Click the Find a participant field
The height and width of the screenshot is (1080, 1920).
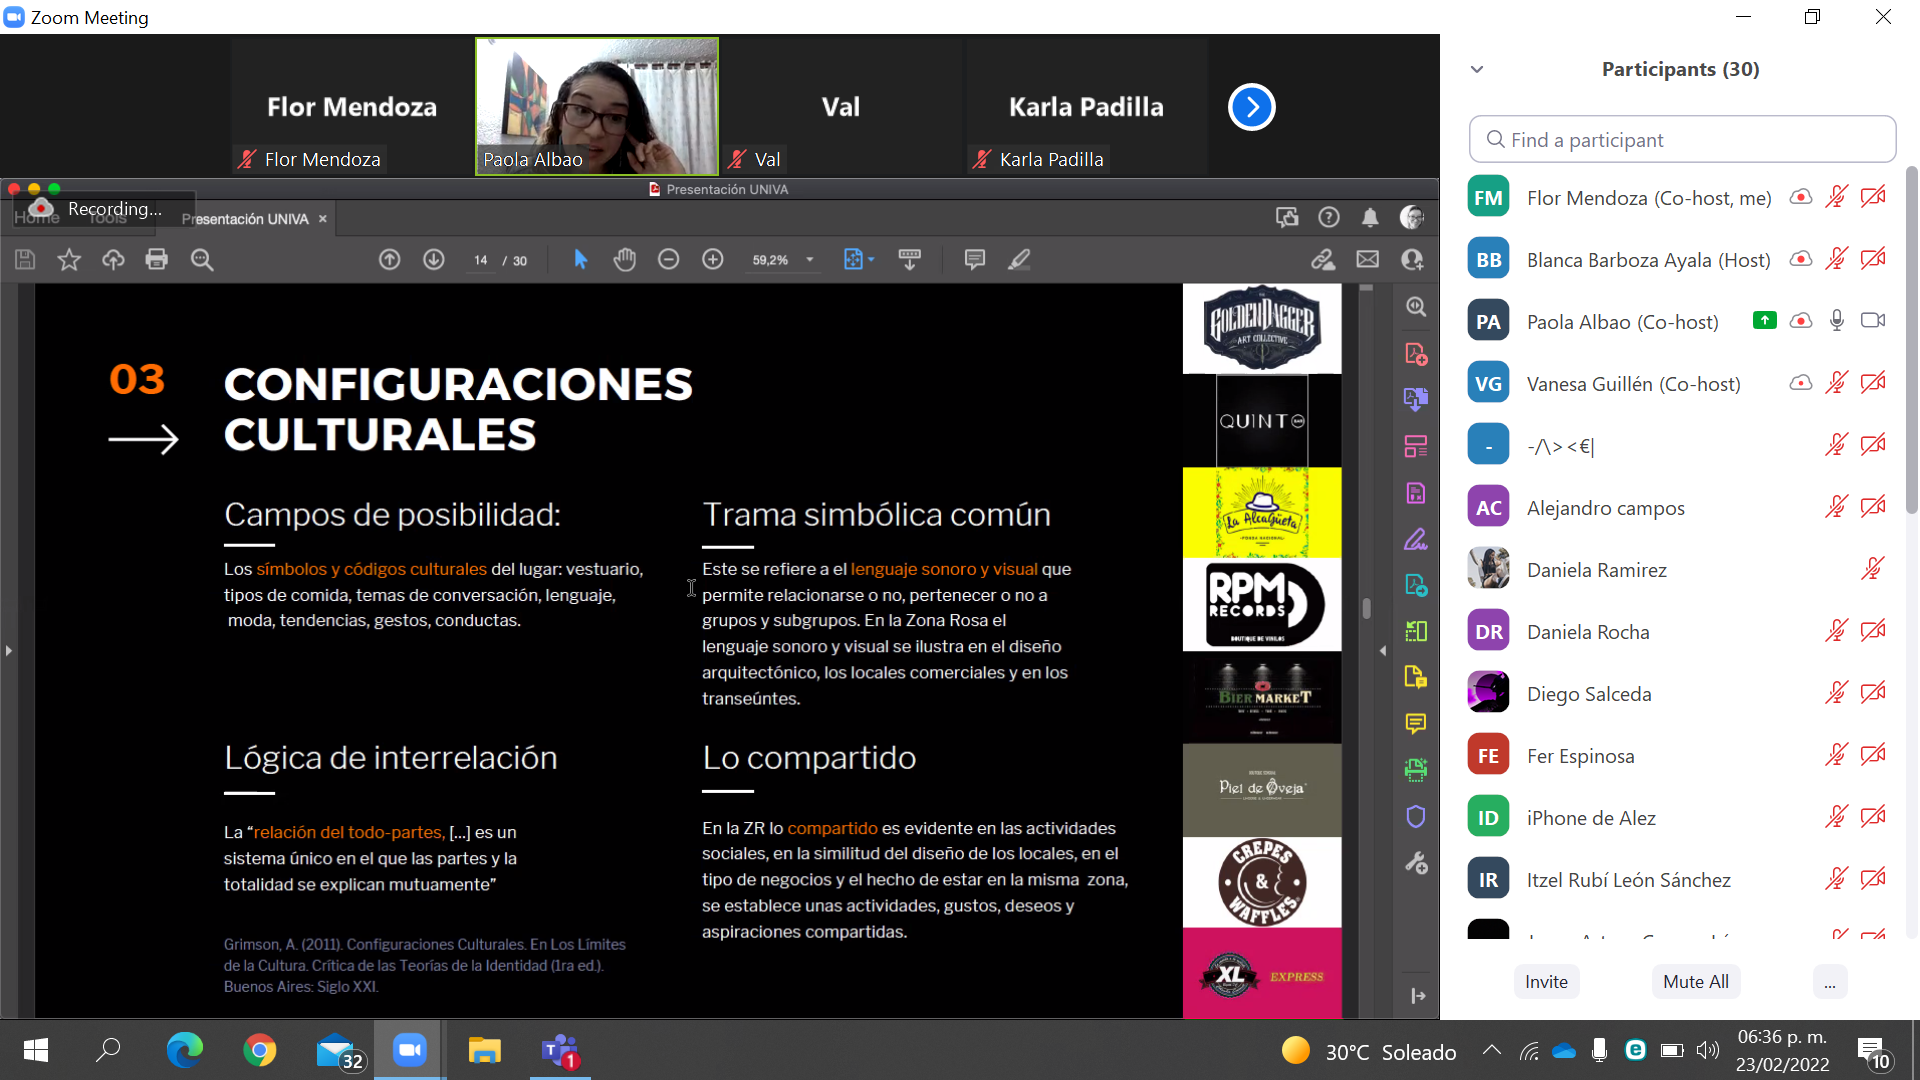point(1683,139)
